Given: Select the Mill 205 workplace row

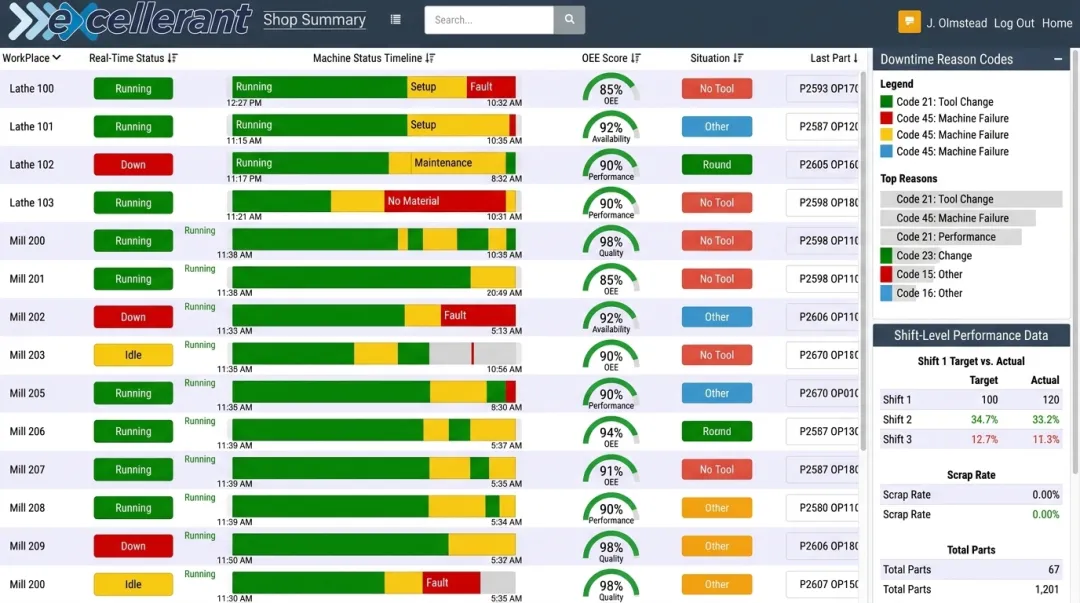Looking at the screenshot, I should [x=430, y=394].
